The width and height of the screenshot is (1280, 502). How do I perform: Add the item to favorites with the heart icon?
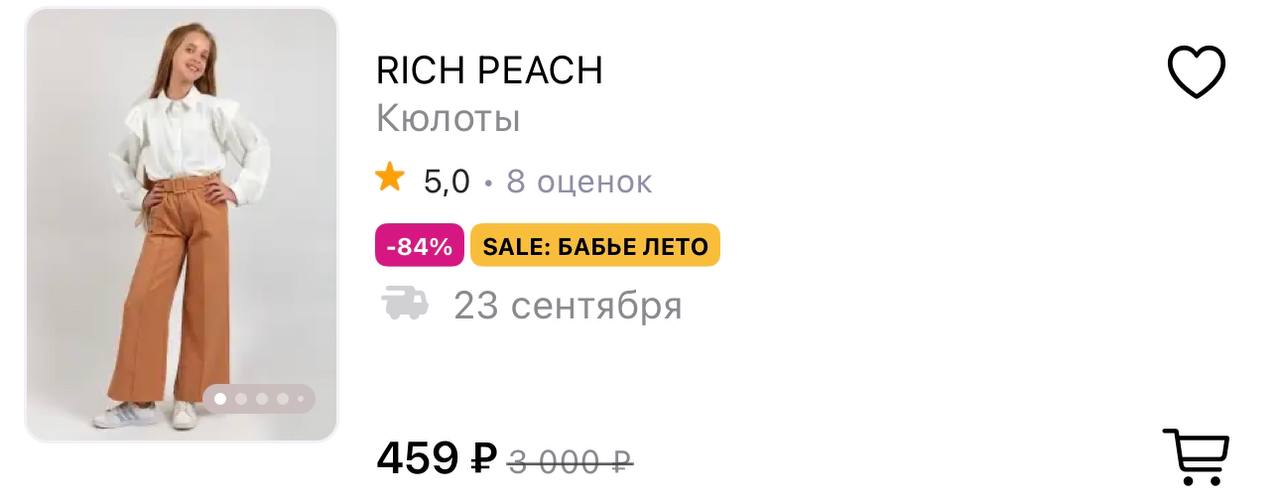[1196, 72]
